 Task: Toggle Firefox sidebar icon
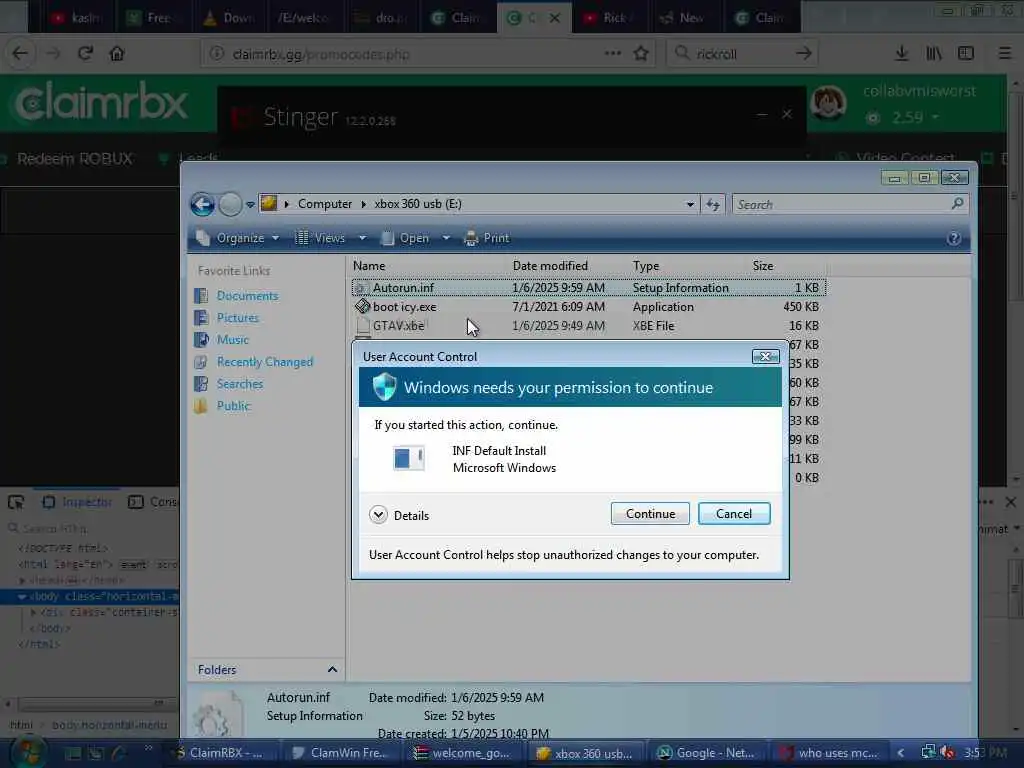click(x=966, y=54)
